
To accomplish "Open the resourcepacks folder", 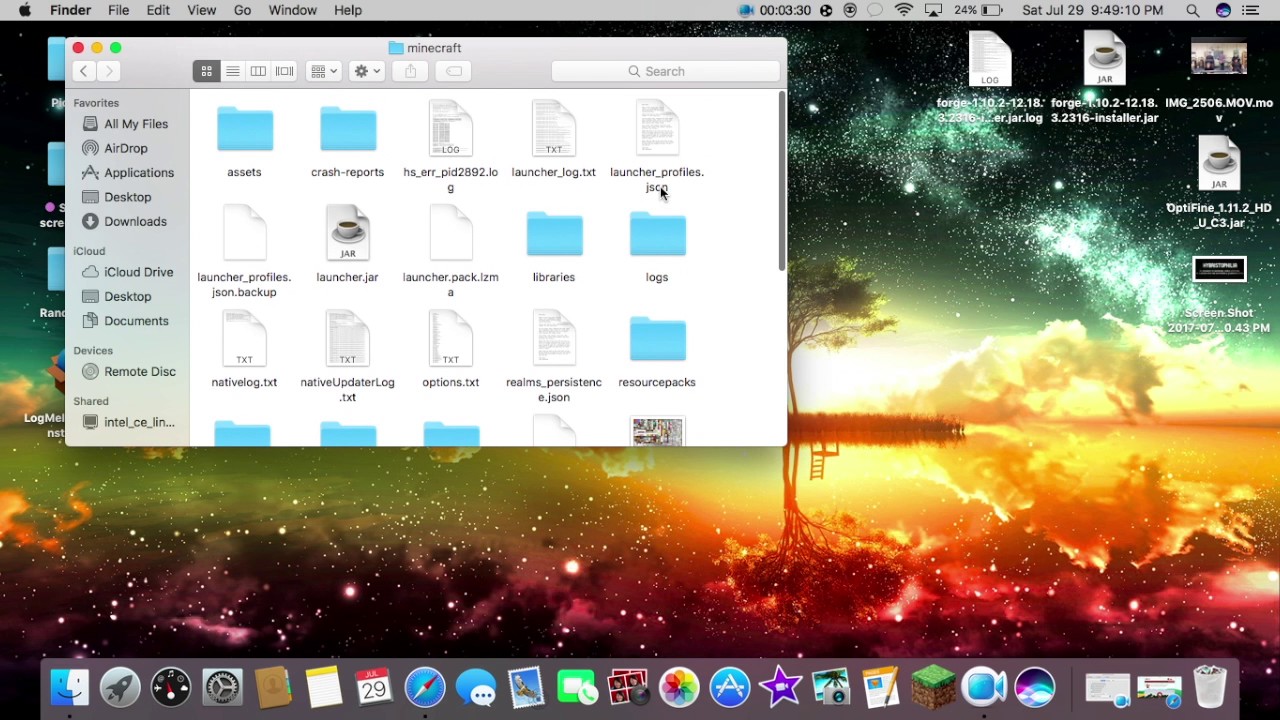I will click(657, 341).
